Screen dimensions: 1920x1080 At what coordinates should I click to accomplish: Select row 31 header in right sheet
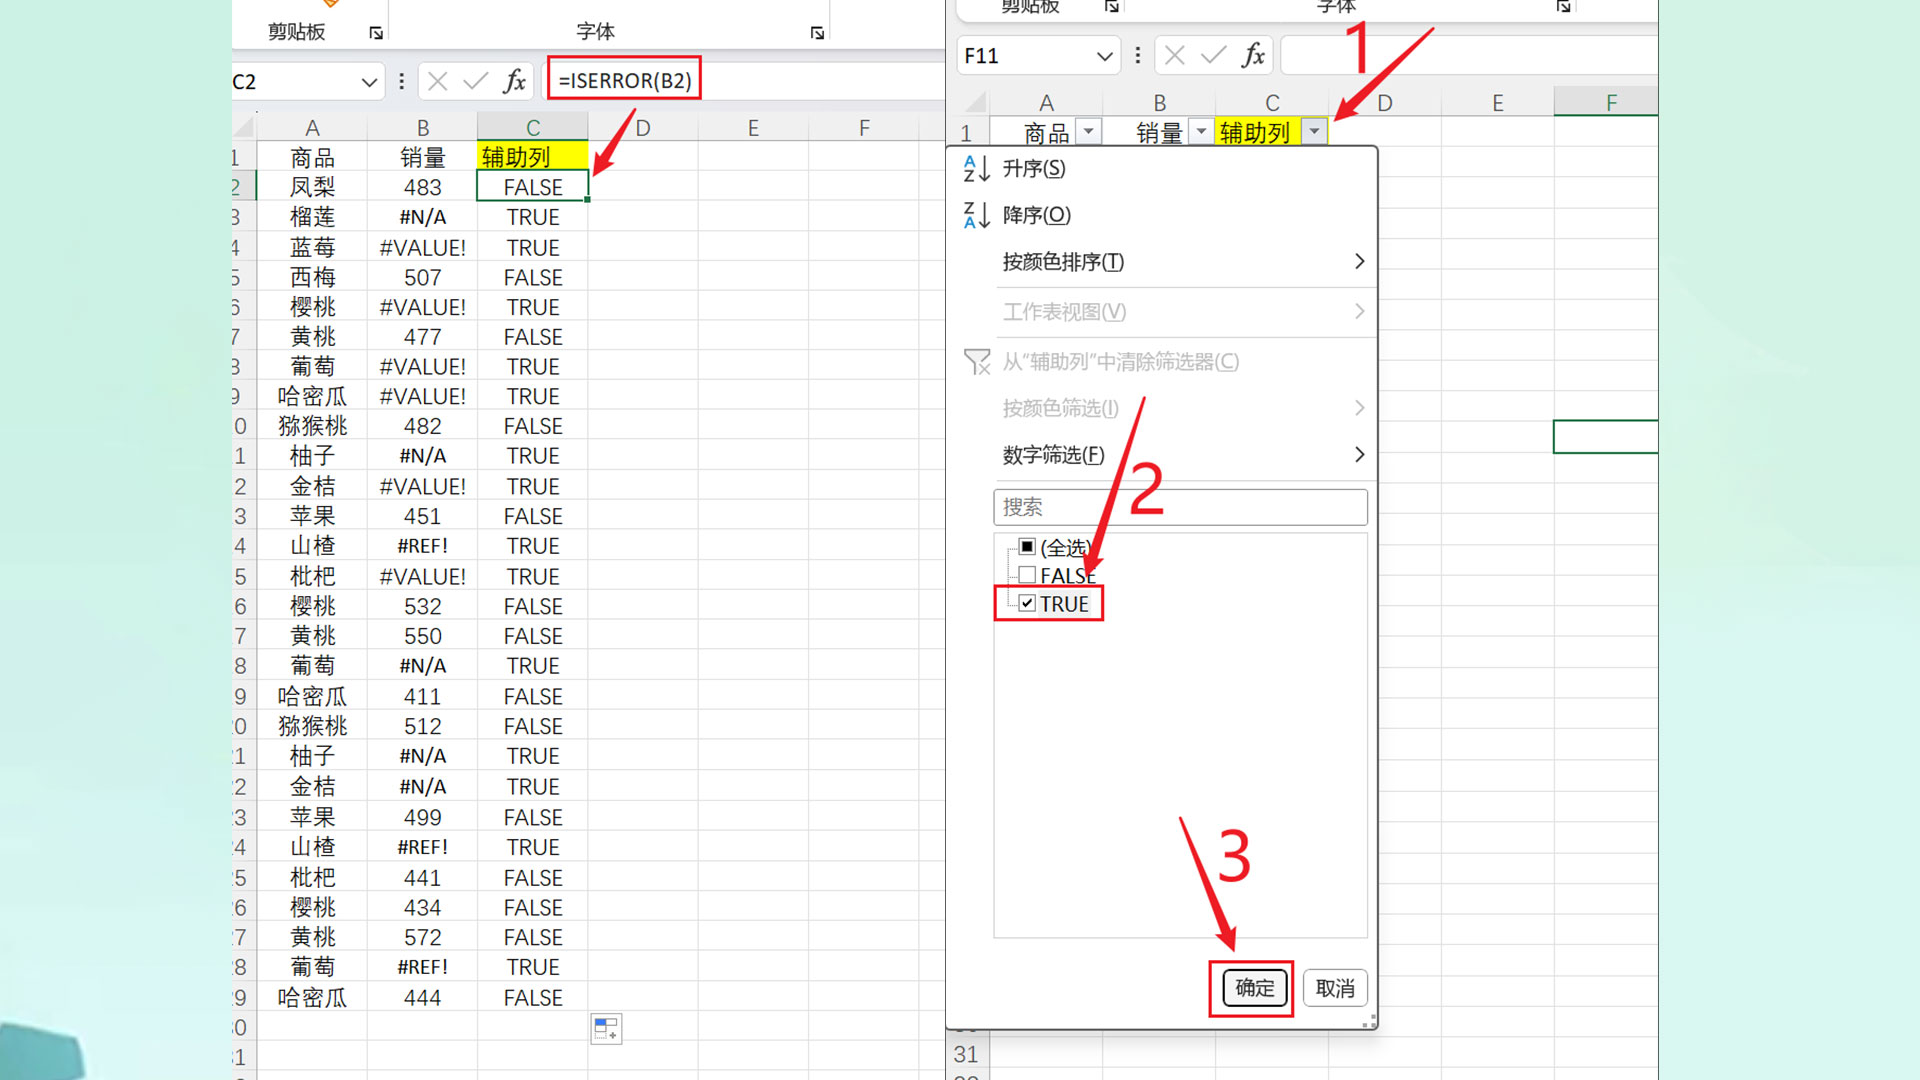966,1054
